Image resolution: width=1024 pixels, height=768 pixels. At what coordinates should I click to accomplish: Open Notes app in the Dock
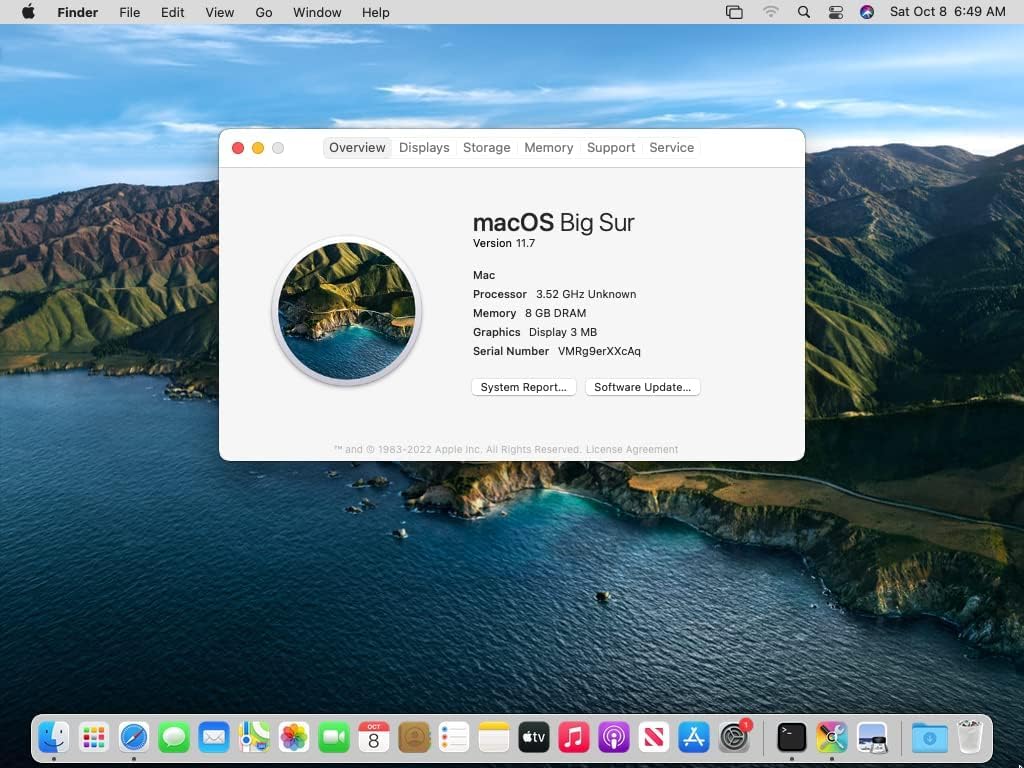494,737
